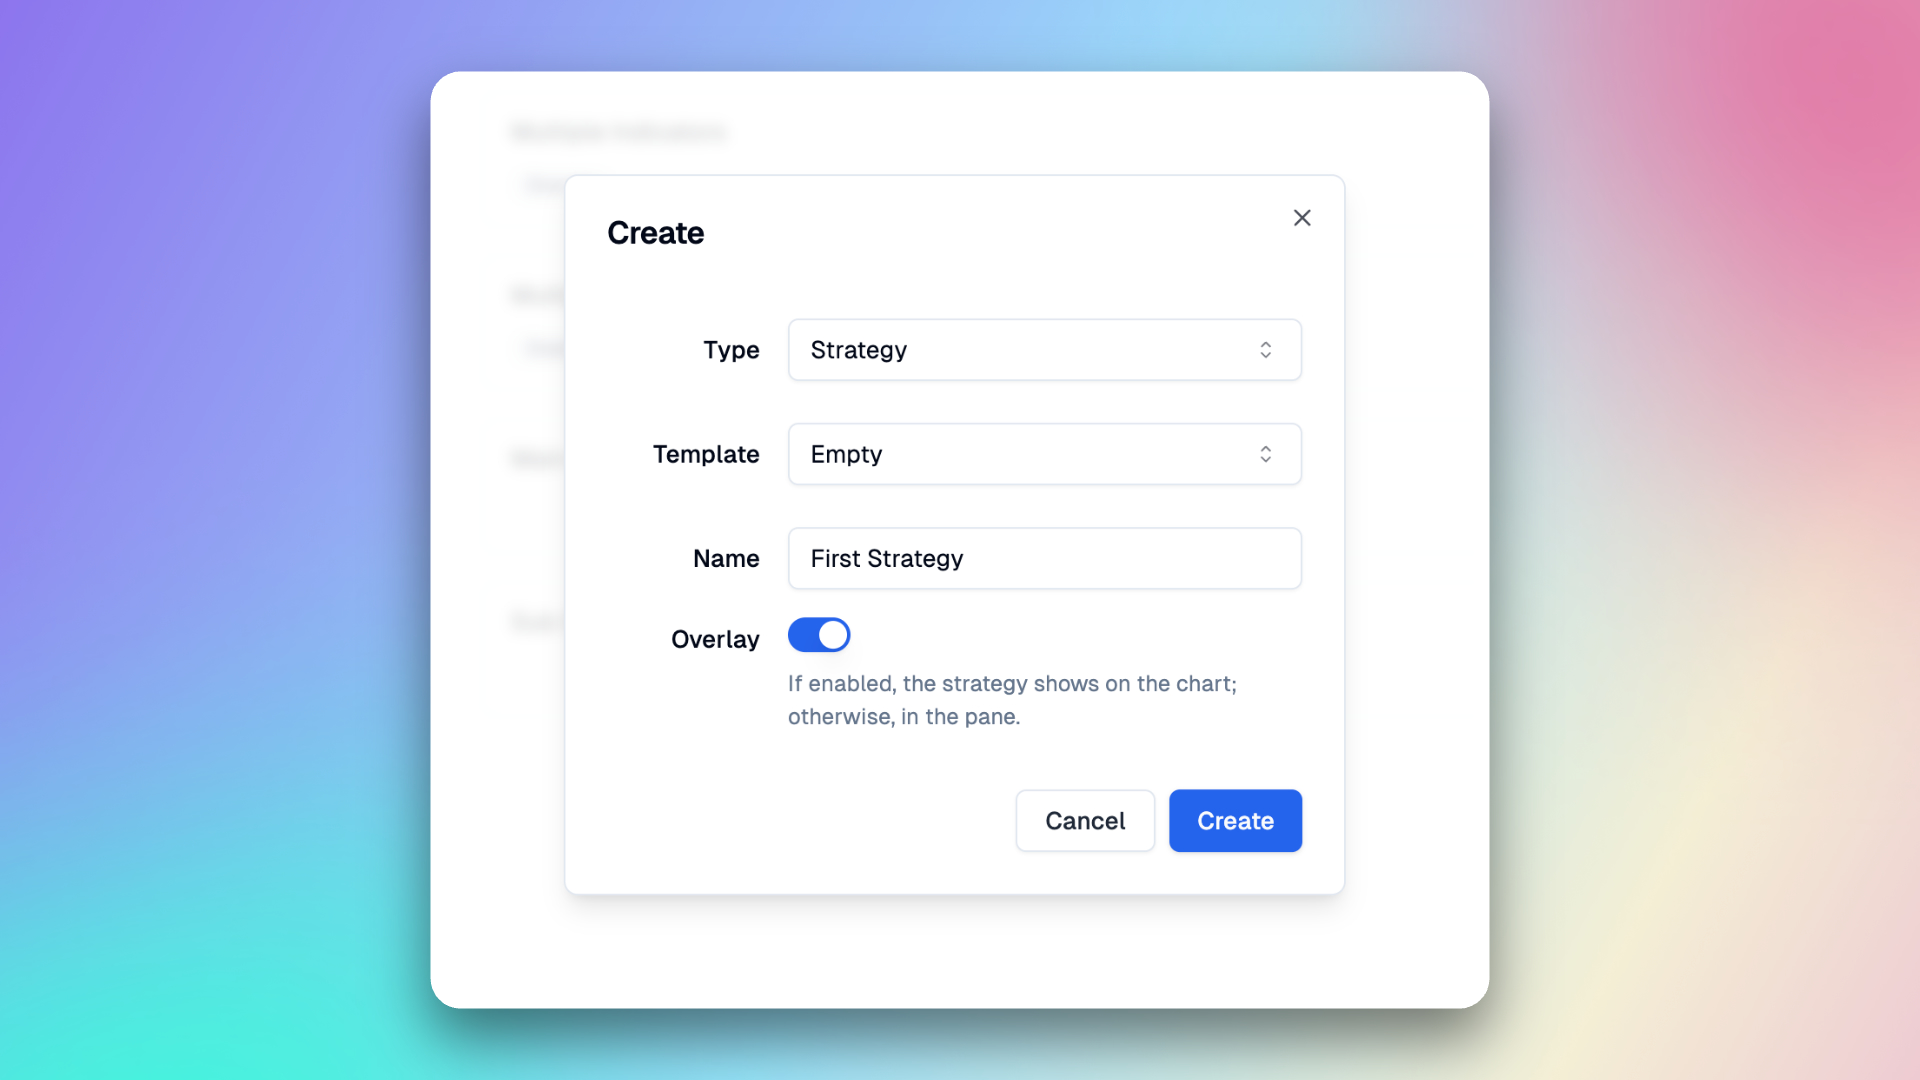The width and height of the screenshot is (1920, 1080).
Task: Click the Type field stepper down arrow
Action: [x=1265, y=355]
